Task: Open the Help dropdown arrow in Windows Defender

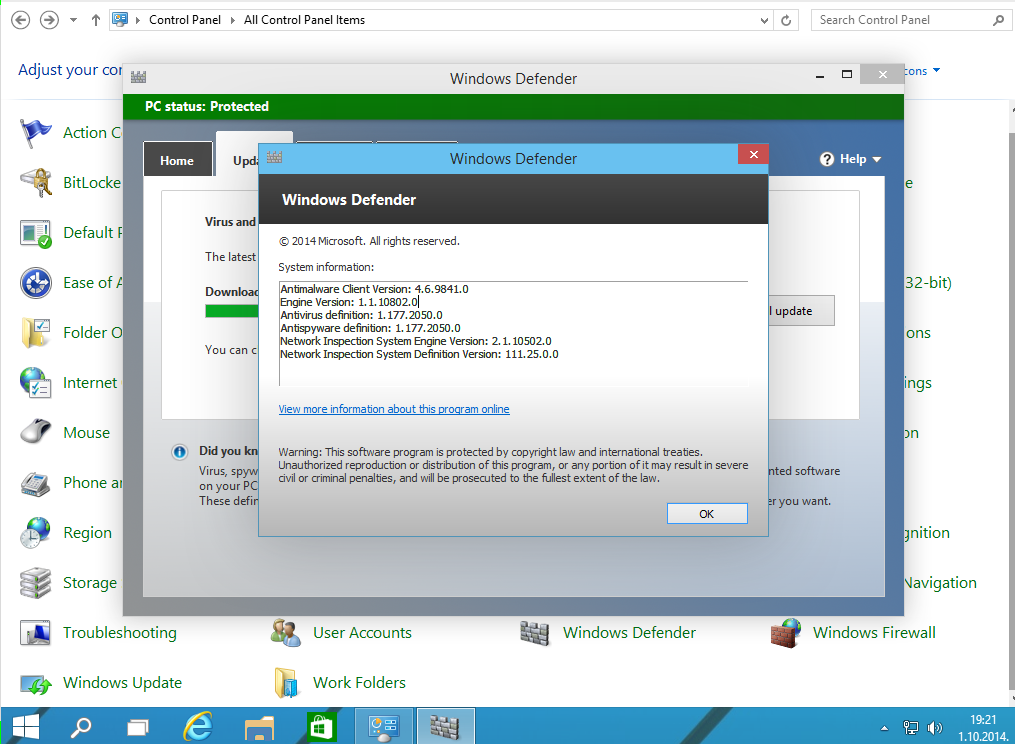Action: (876, 159)
